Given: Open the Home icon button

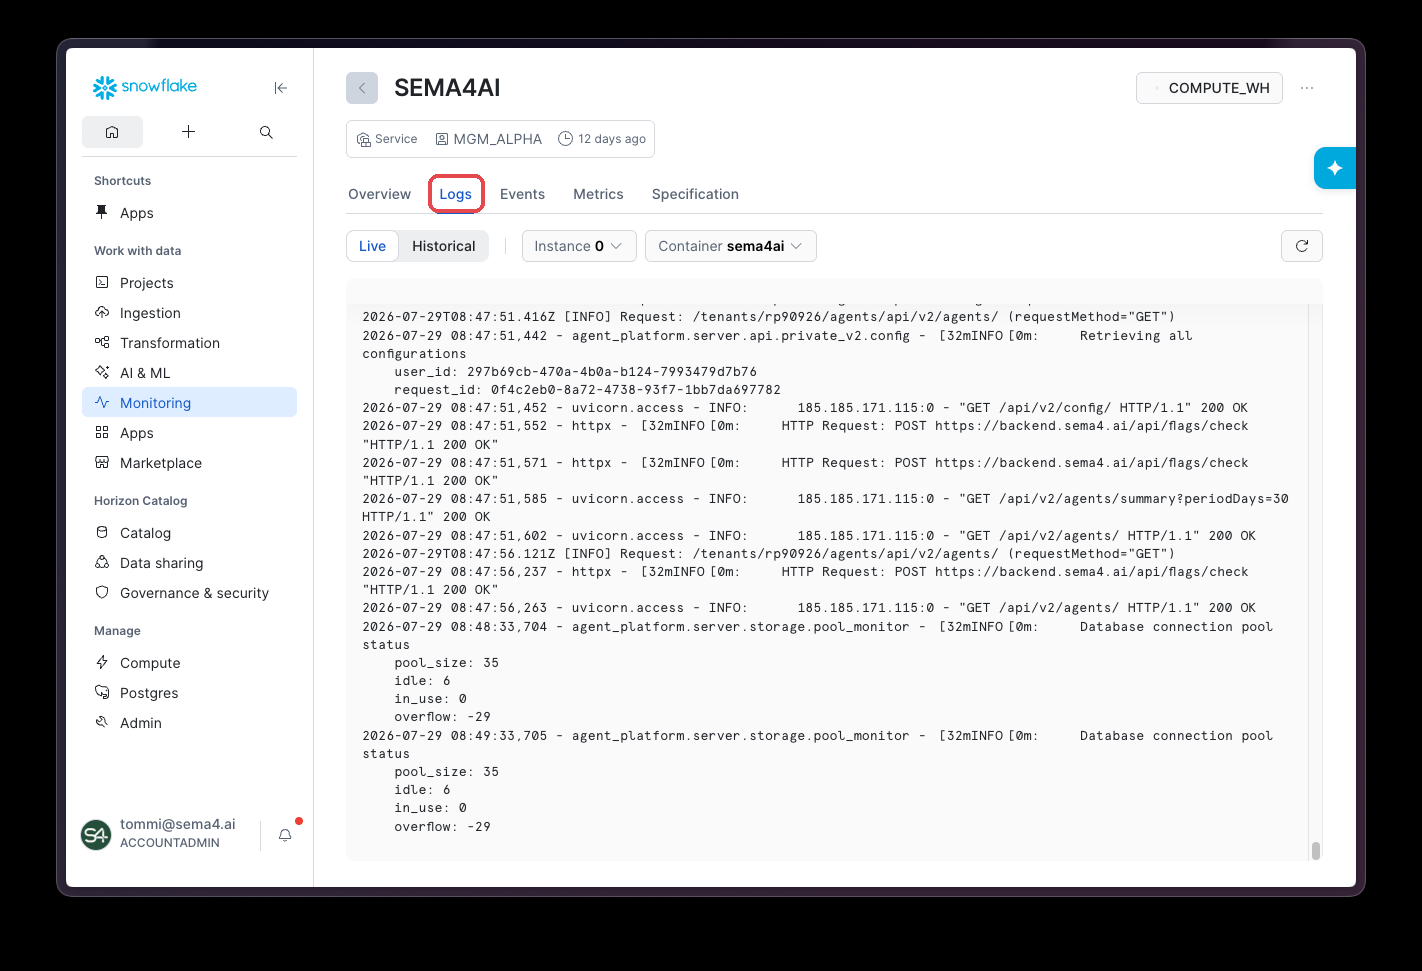Looking at the screenshot, I should pos(112,132).
